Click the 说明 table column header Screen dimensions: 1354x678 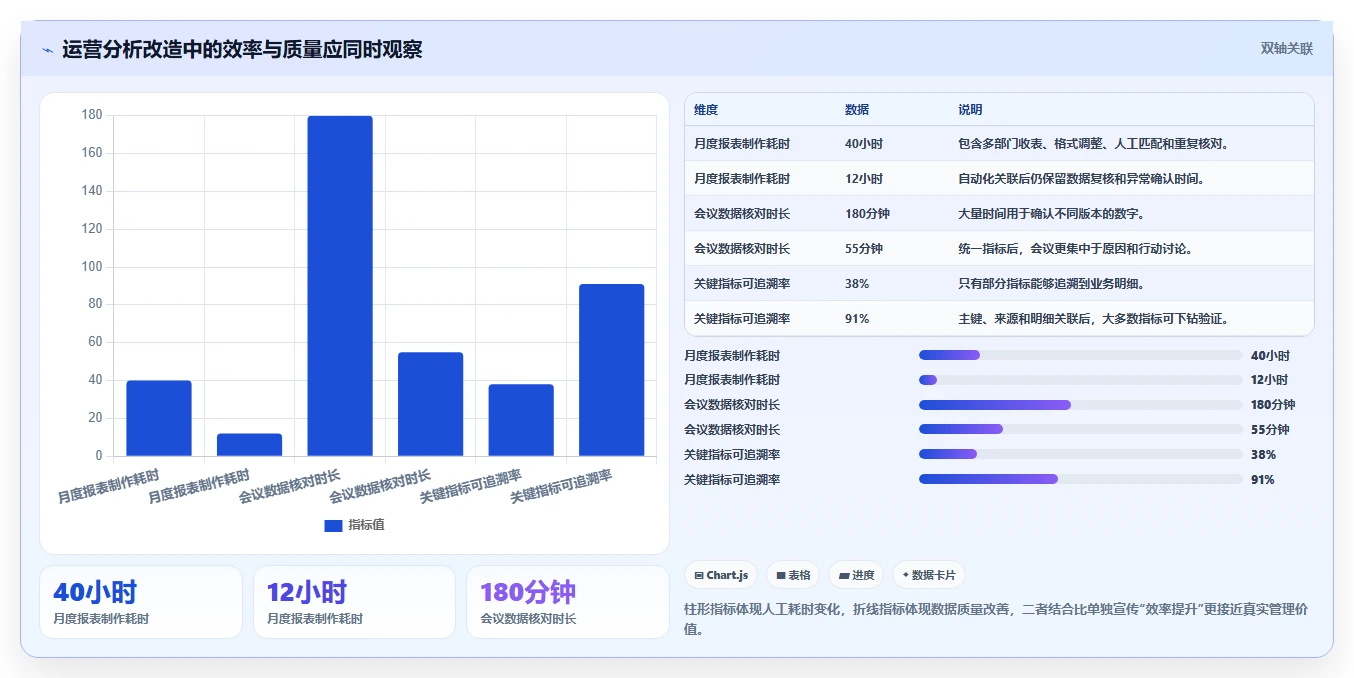click(970, 110)
